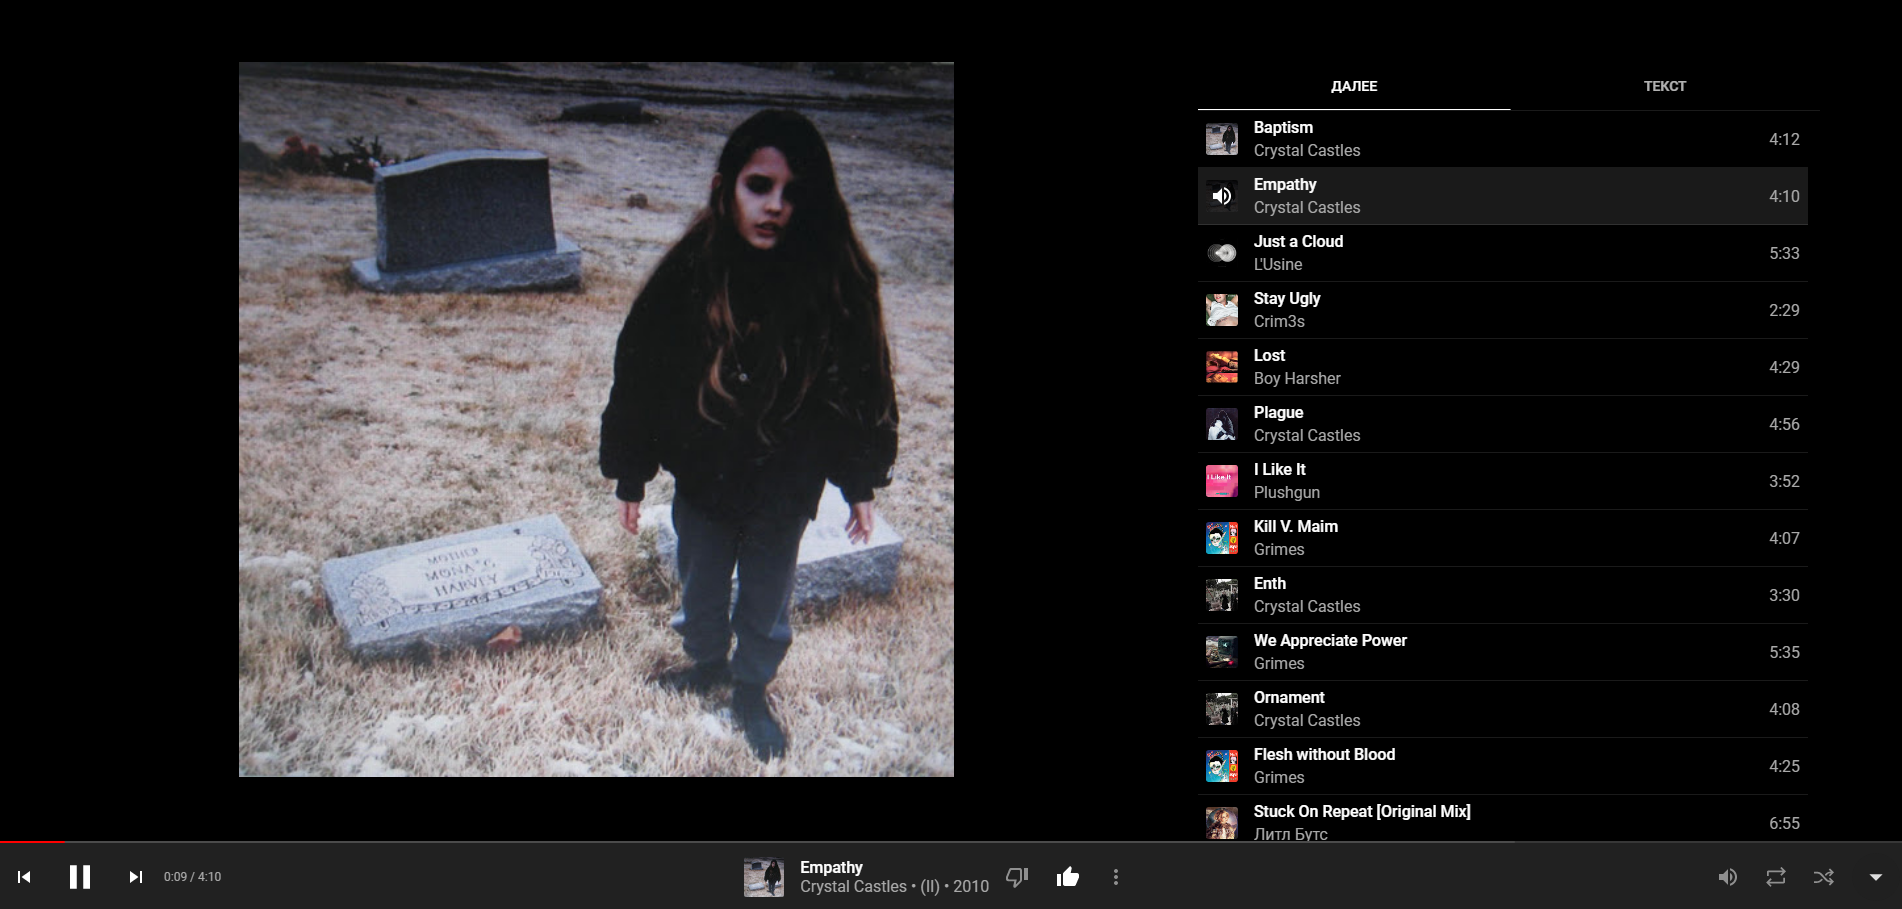
Task: Open artist Crim3s link
Action: click(1279, 321)
